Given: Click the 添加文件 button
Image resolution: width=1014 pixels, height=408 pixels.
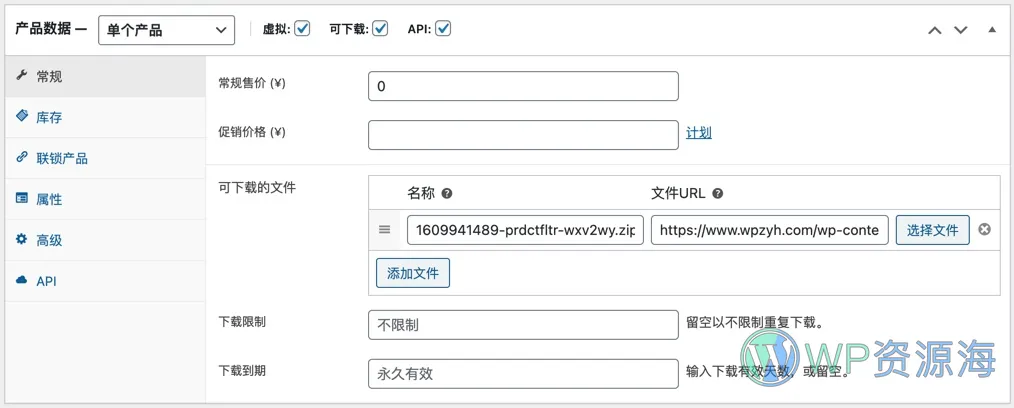Looking at the screenshot, I should (x=413, y=273).
